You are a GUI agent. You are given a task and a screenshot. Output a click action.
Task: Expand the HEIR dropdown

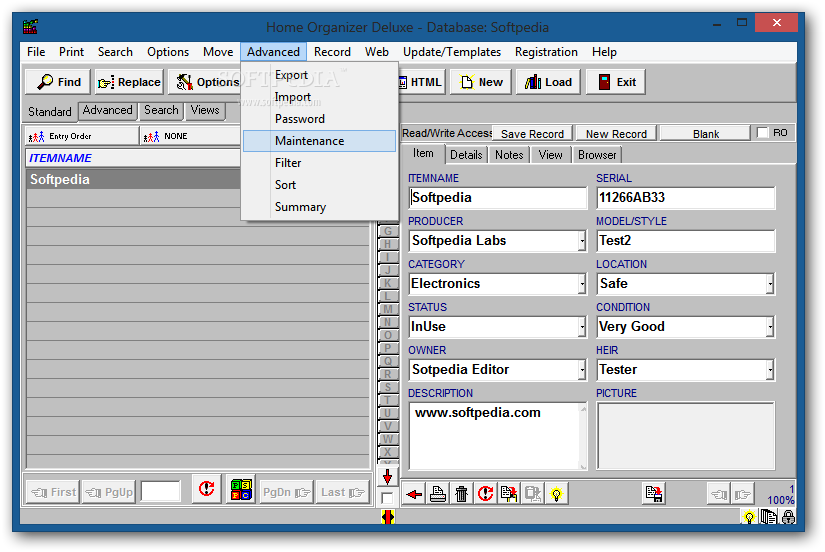(x=770, y=370)
